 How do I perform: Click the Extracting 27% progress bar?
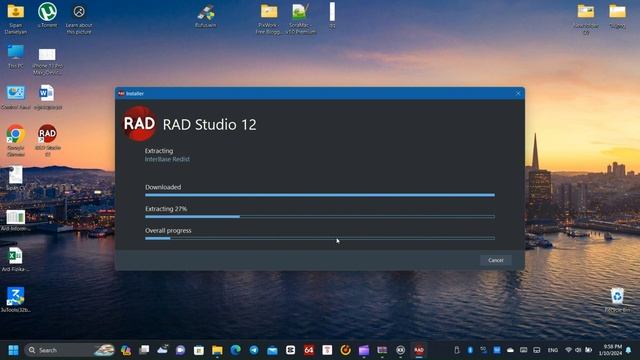[320, 217]
